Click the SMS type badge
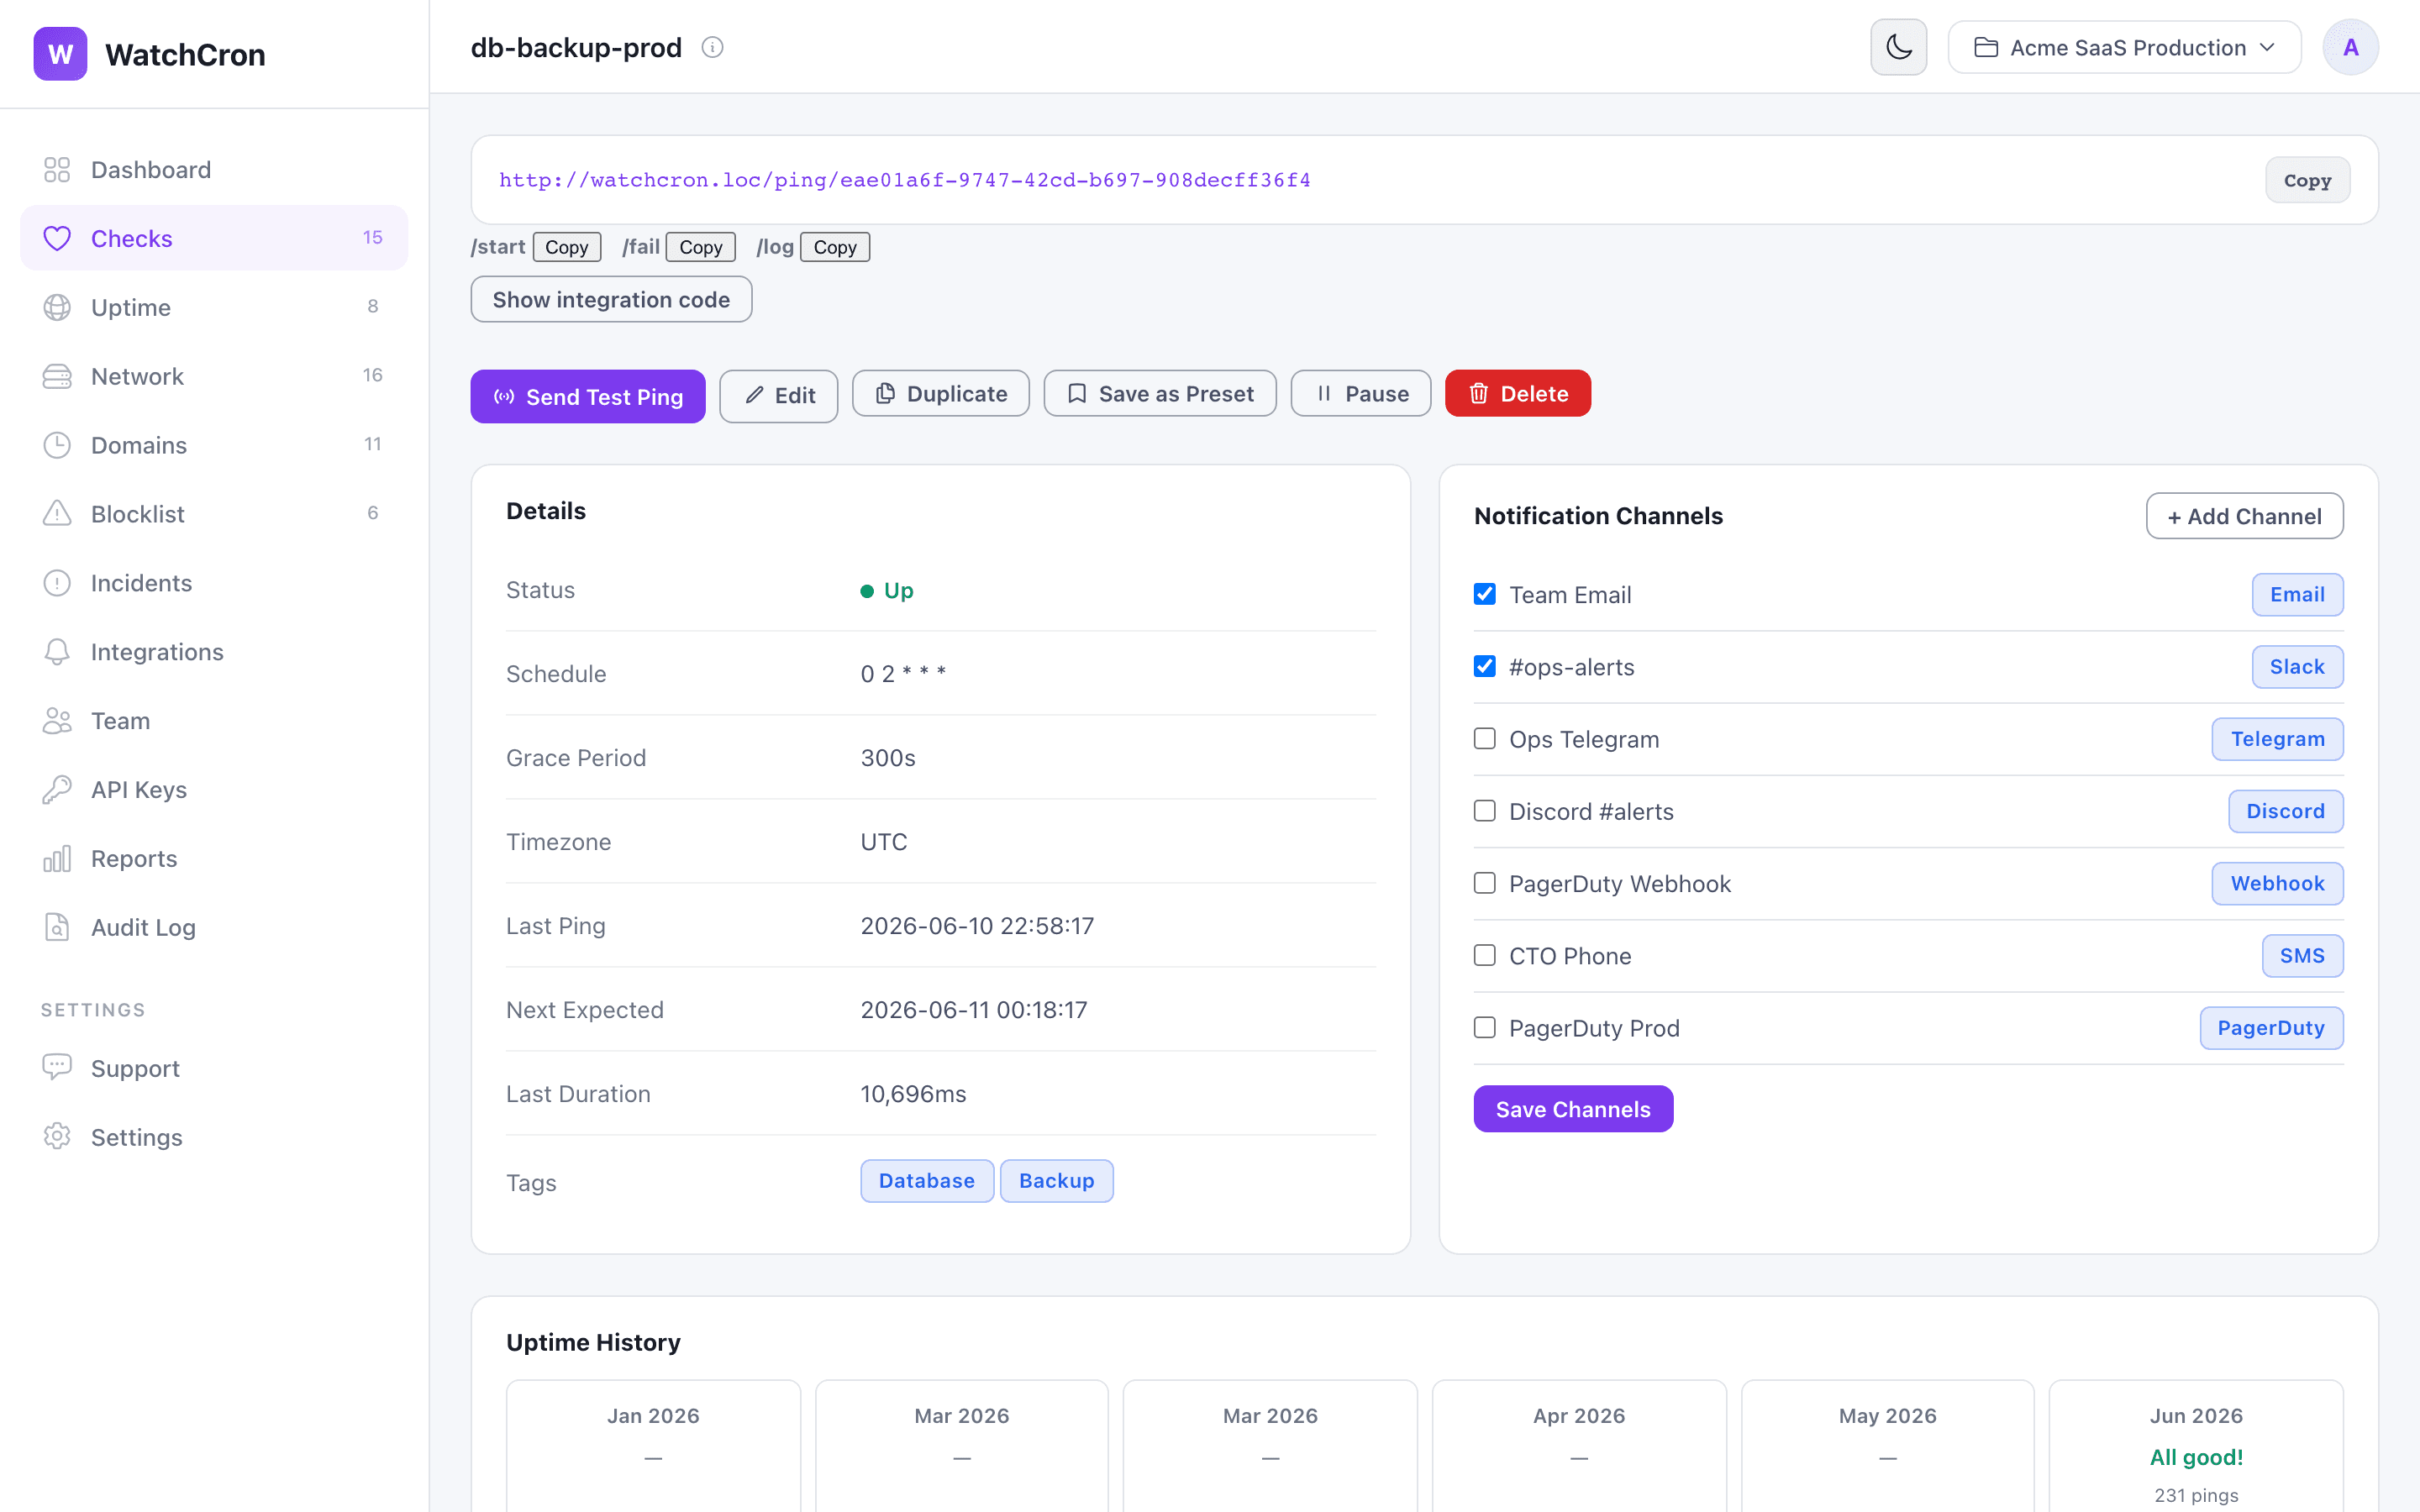Viewport: 2420px width, 1512px height. (2302, 955)
